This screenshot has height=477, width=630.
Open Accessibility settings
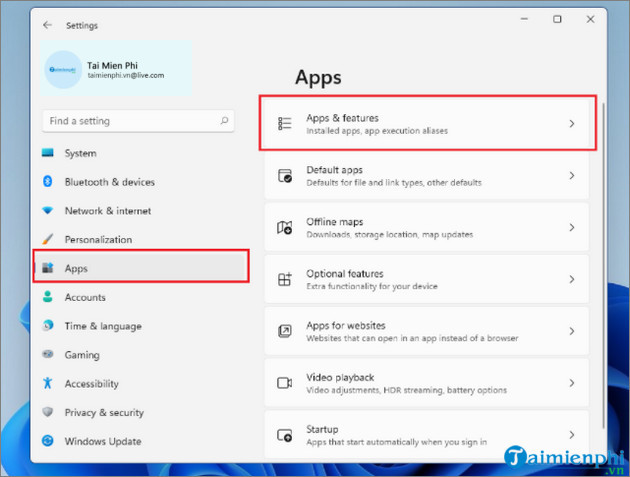[x=138, y=383]
